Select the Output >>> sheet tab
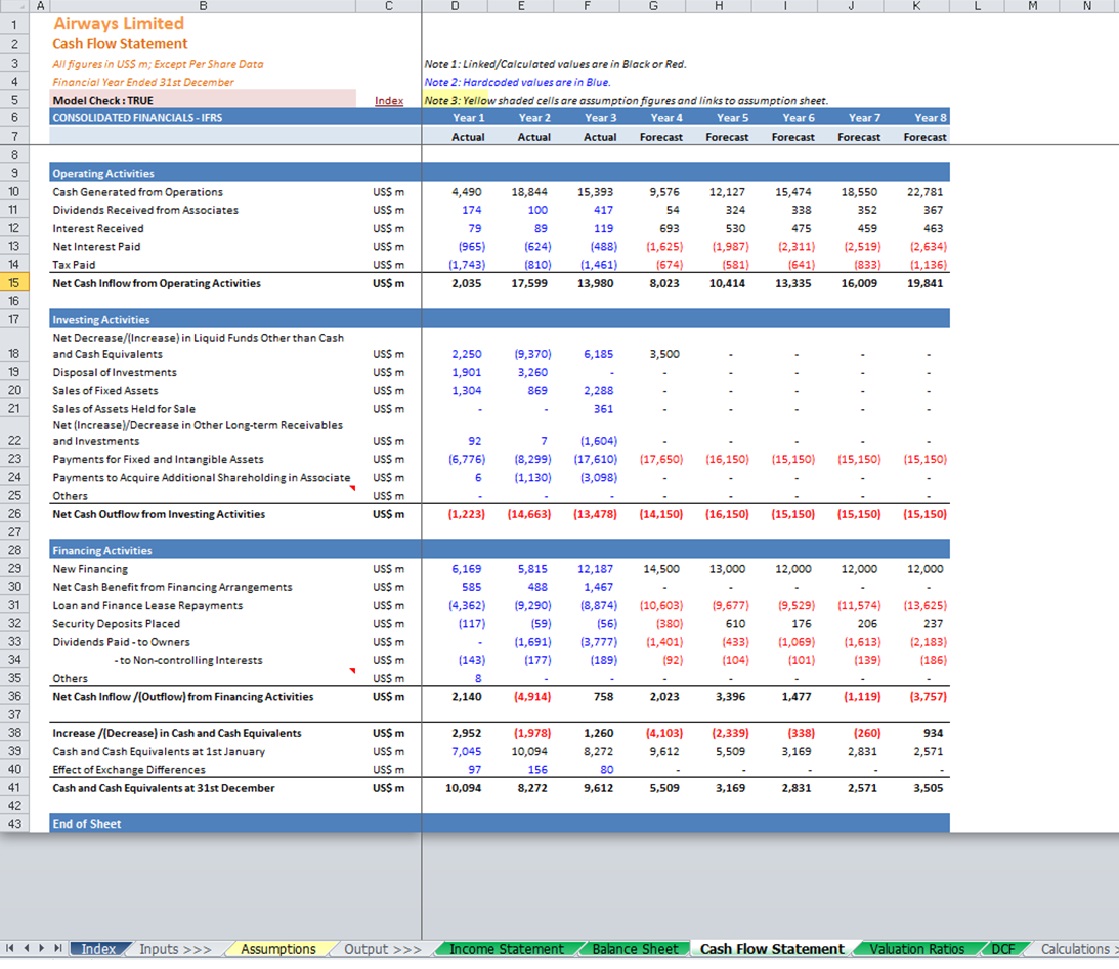This screenshot has height=969, width=1119. coord(383,949)
